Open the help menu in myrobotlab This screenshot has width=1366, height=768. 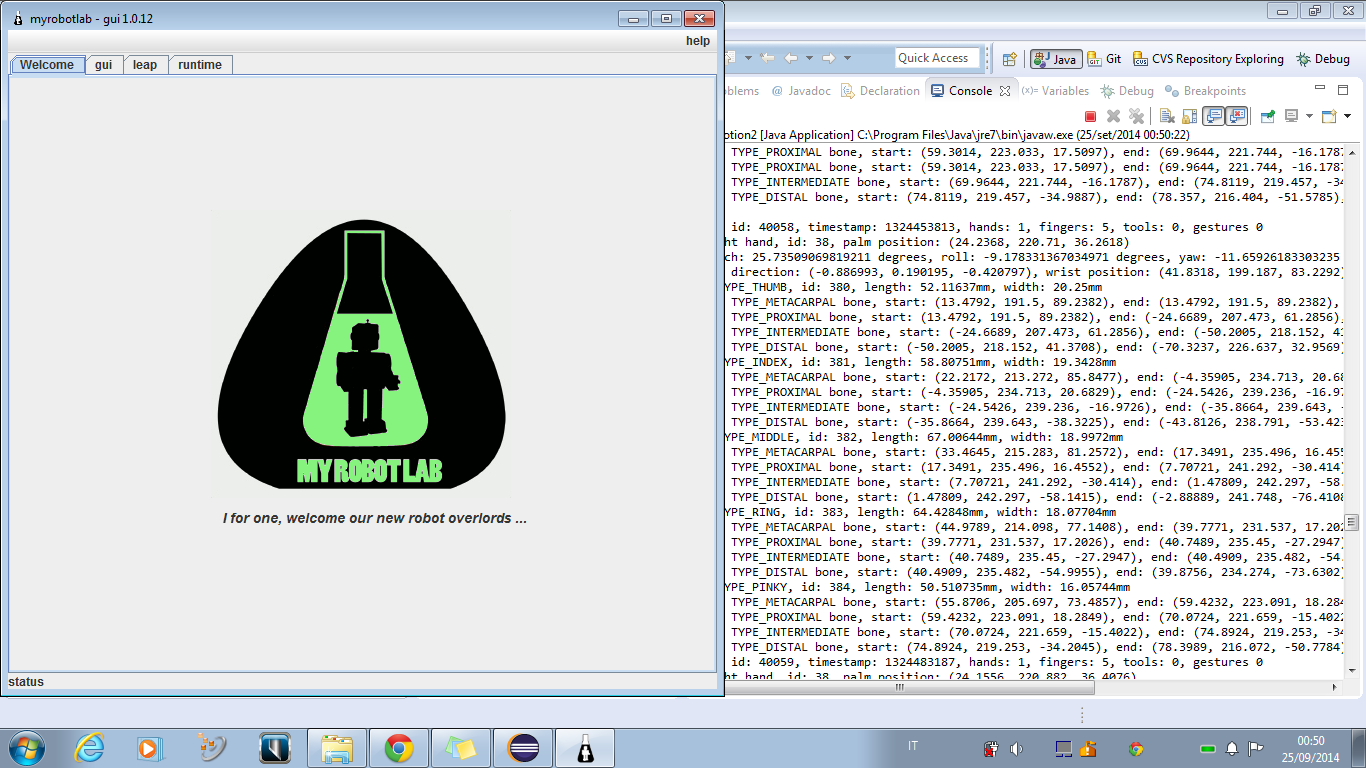[698, 41]
